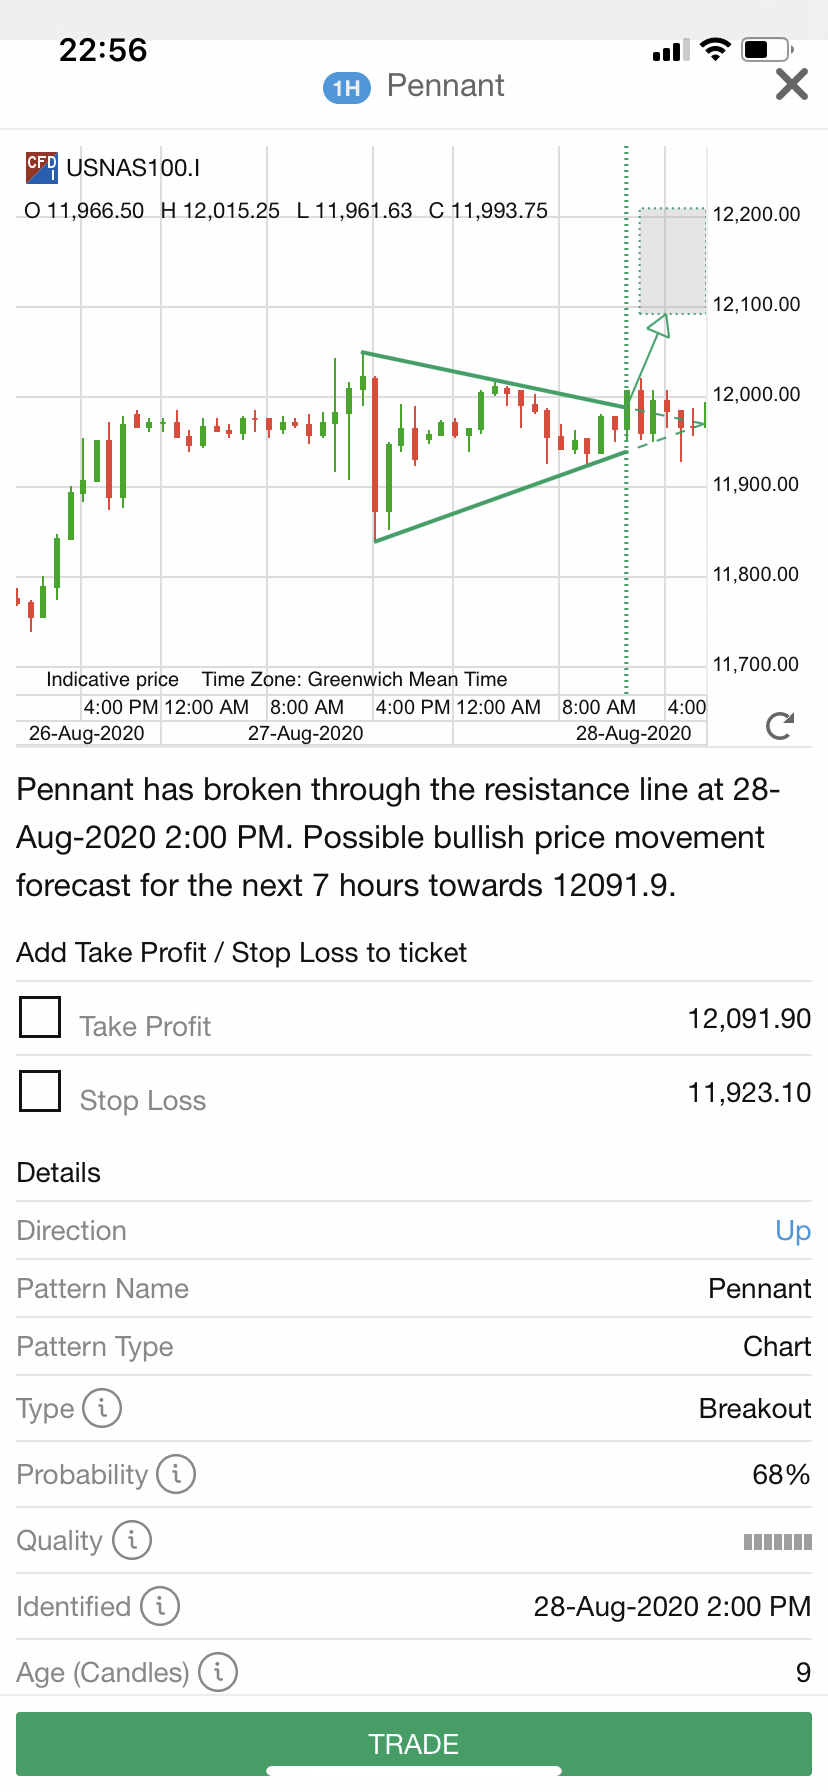Open Quality info icon
This screenshot has height=1792, width=828.
132,1540
